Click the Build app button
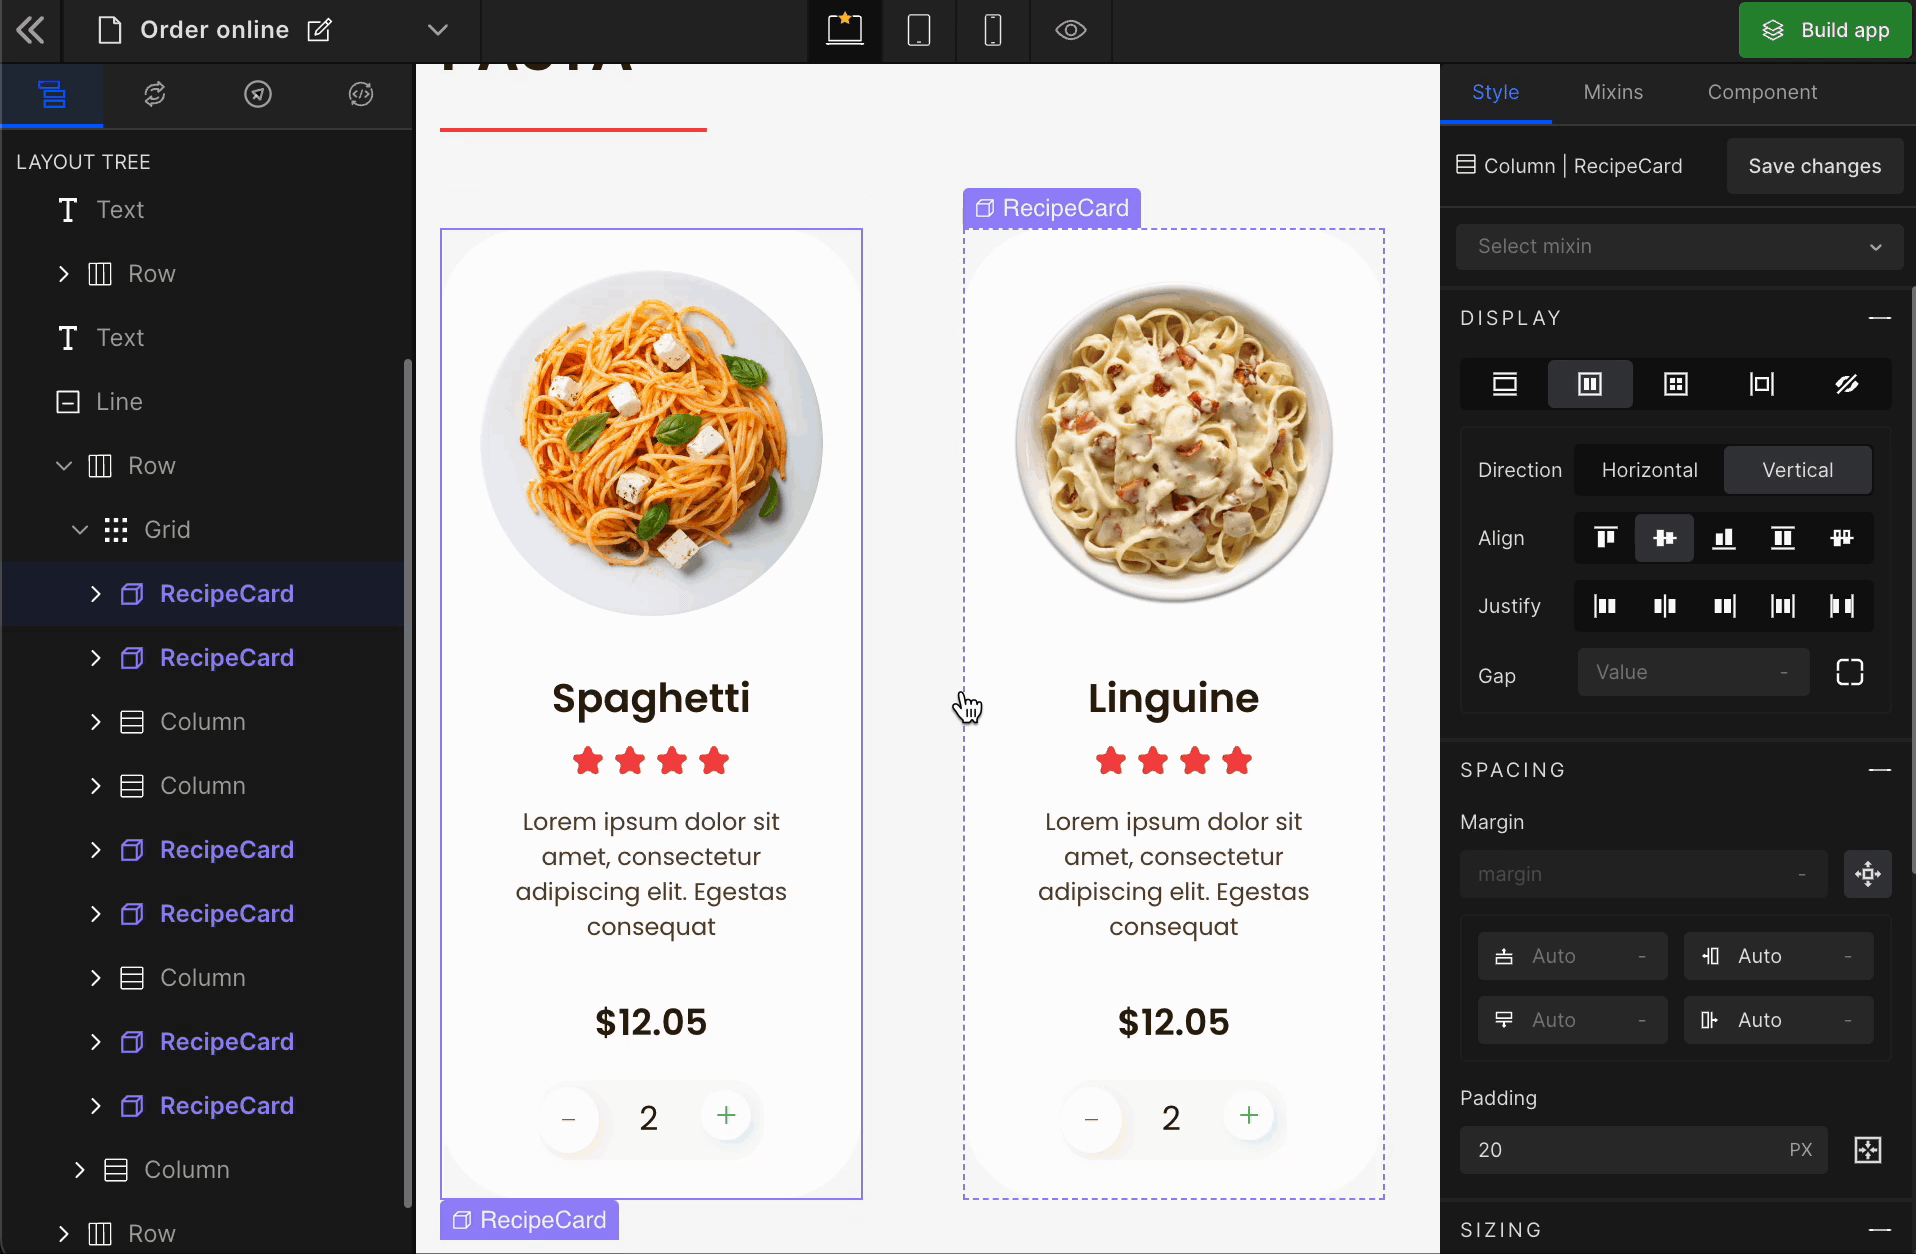Viewport: 1916px width, 1254px height. coord(1825,30)
